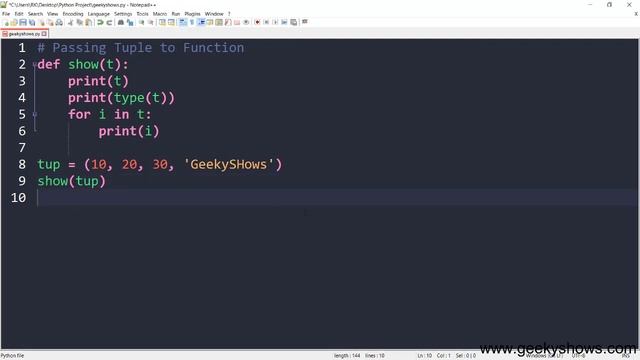Start macro recording red button
Viewport: 640px width, 360px height.
point(257,22)
